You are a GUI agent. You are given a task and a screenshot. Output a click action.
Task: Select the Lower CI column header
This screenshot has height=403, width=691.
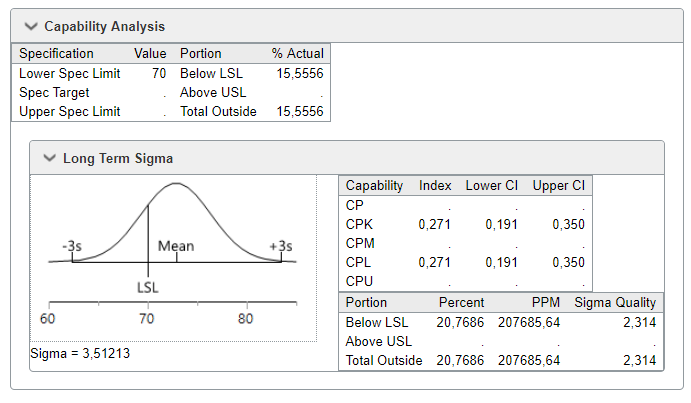[492, 186]
